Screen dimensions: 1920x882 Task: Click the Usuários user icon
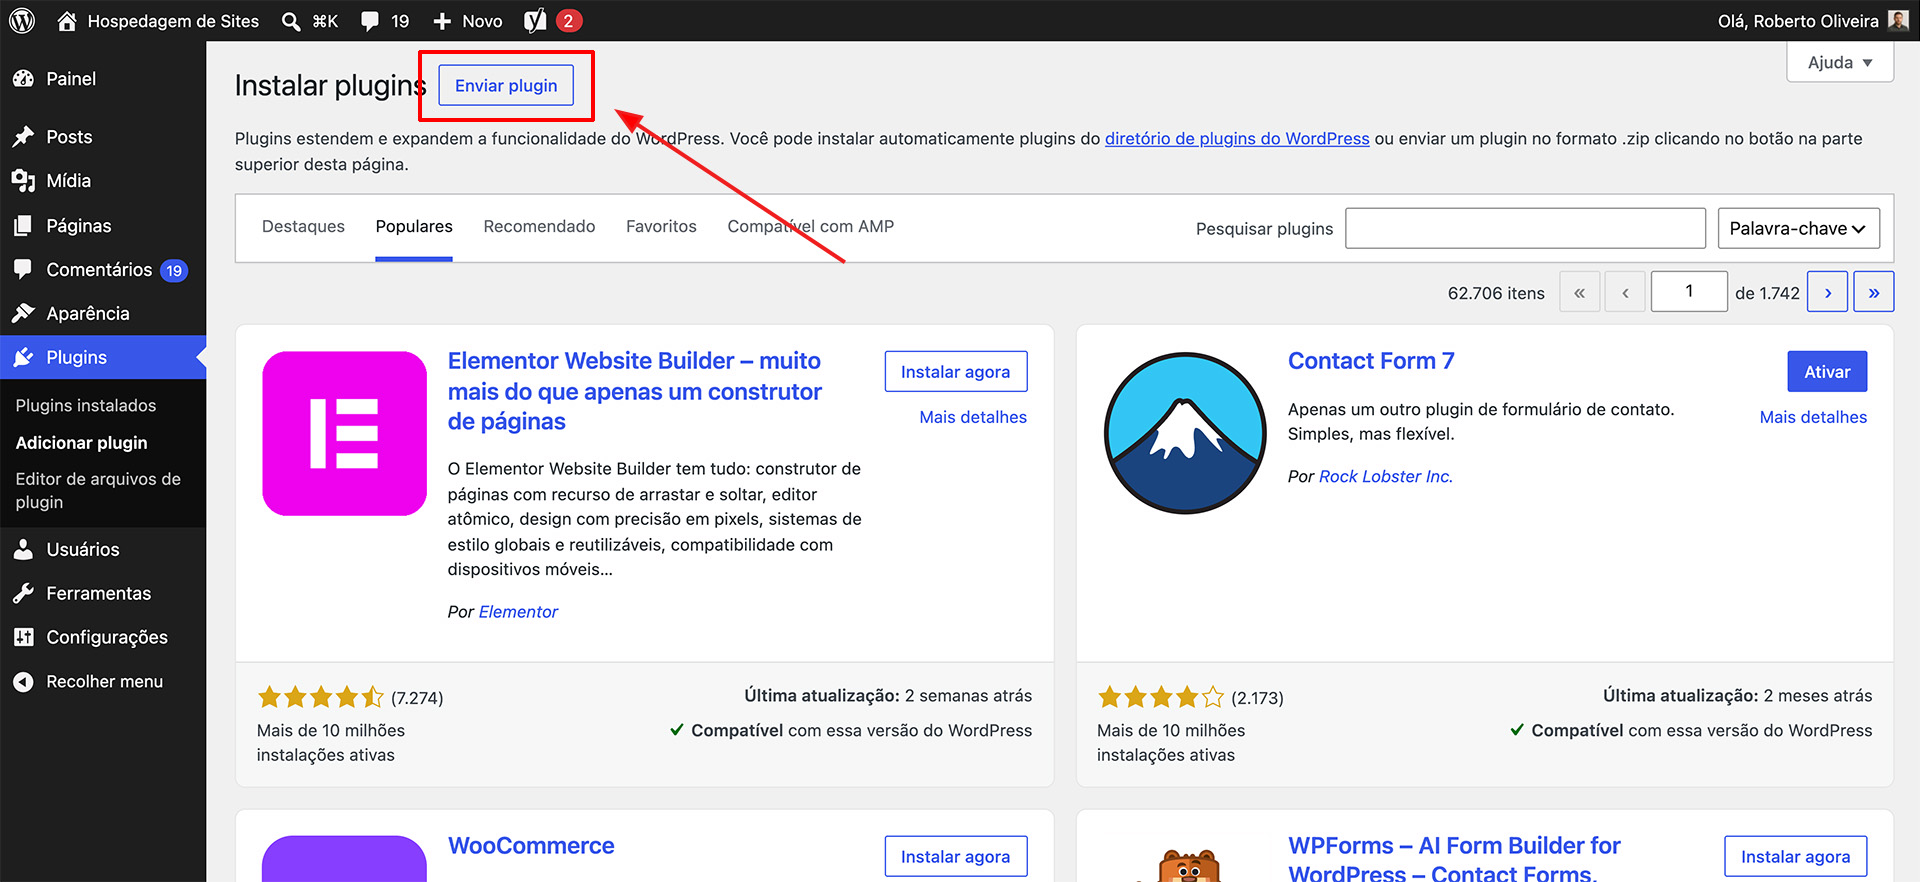(x=23, y=549)
